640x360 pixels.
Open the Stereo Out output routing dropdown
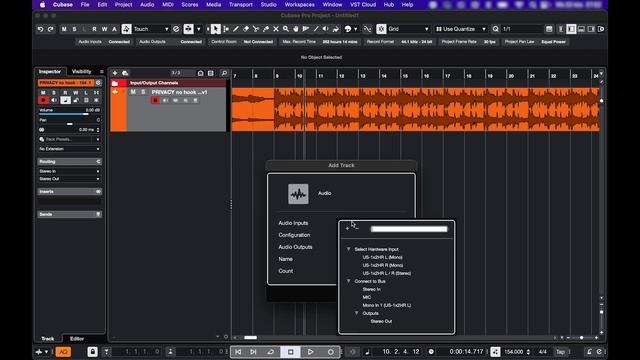(69, 179)
